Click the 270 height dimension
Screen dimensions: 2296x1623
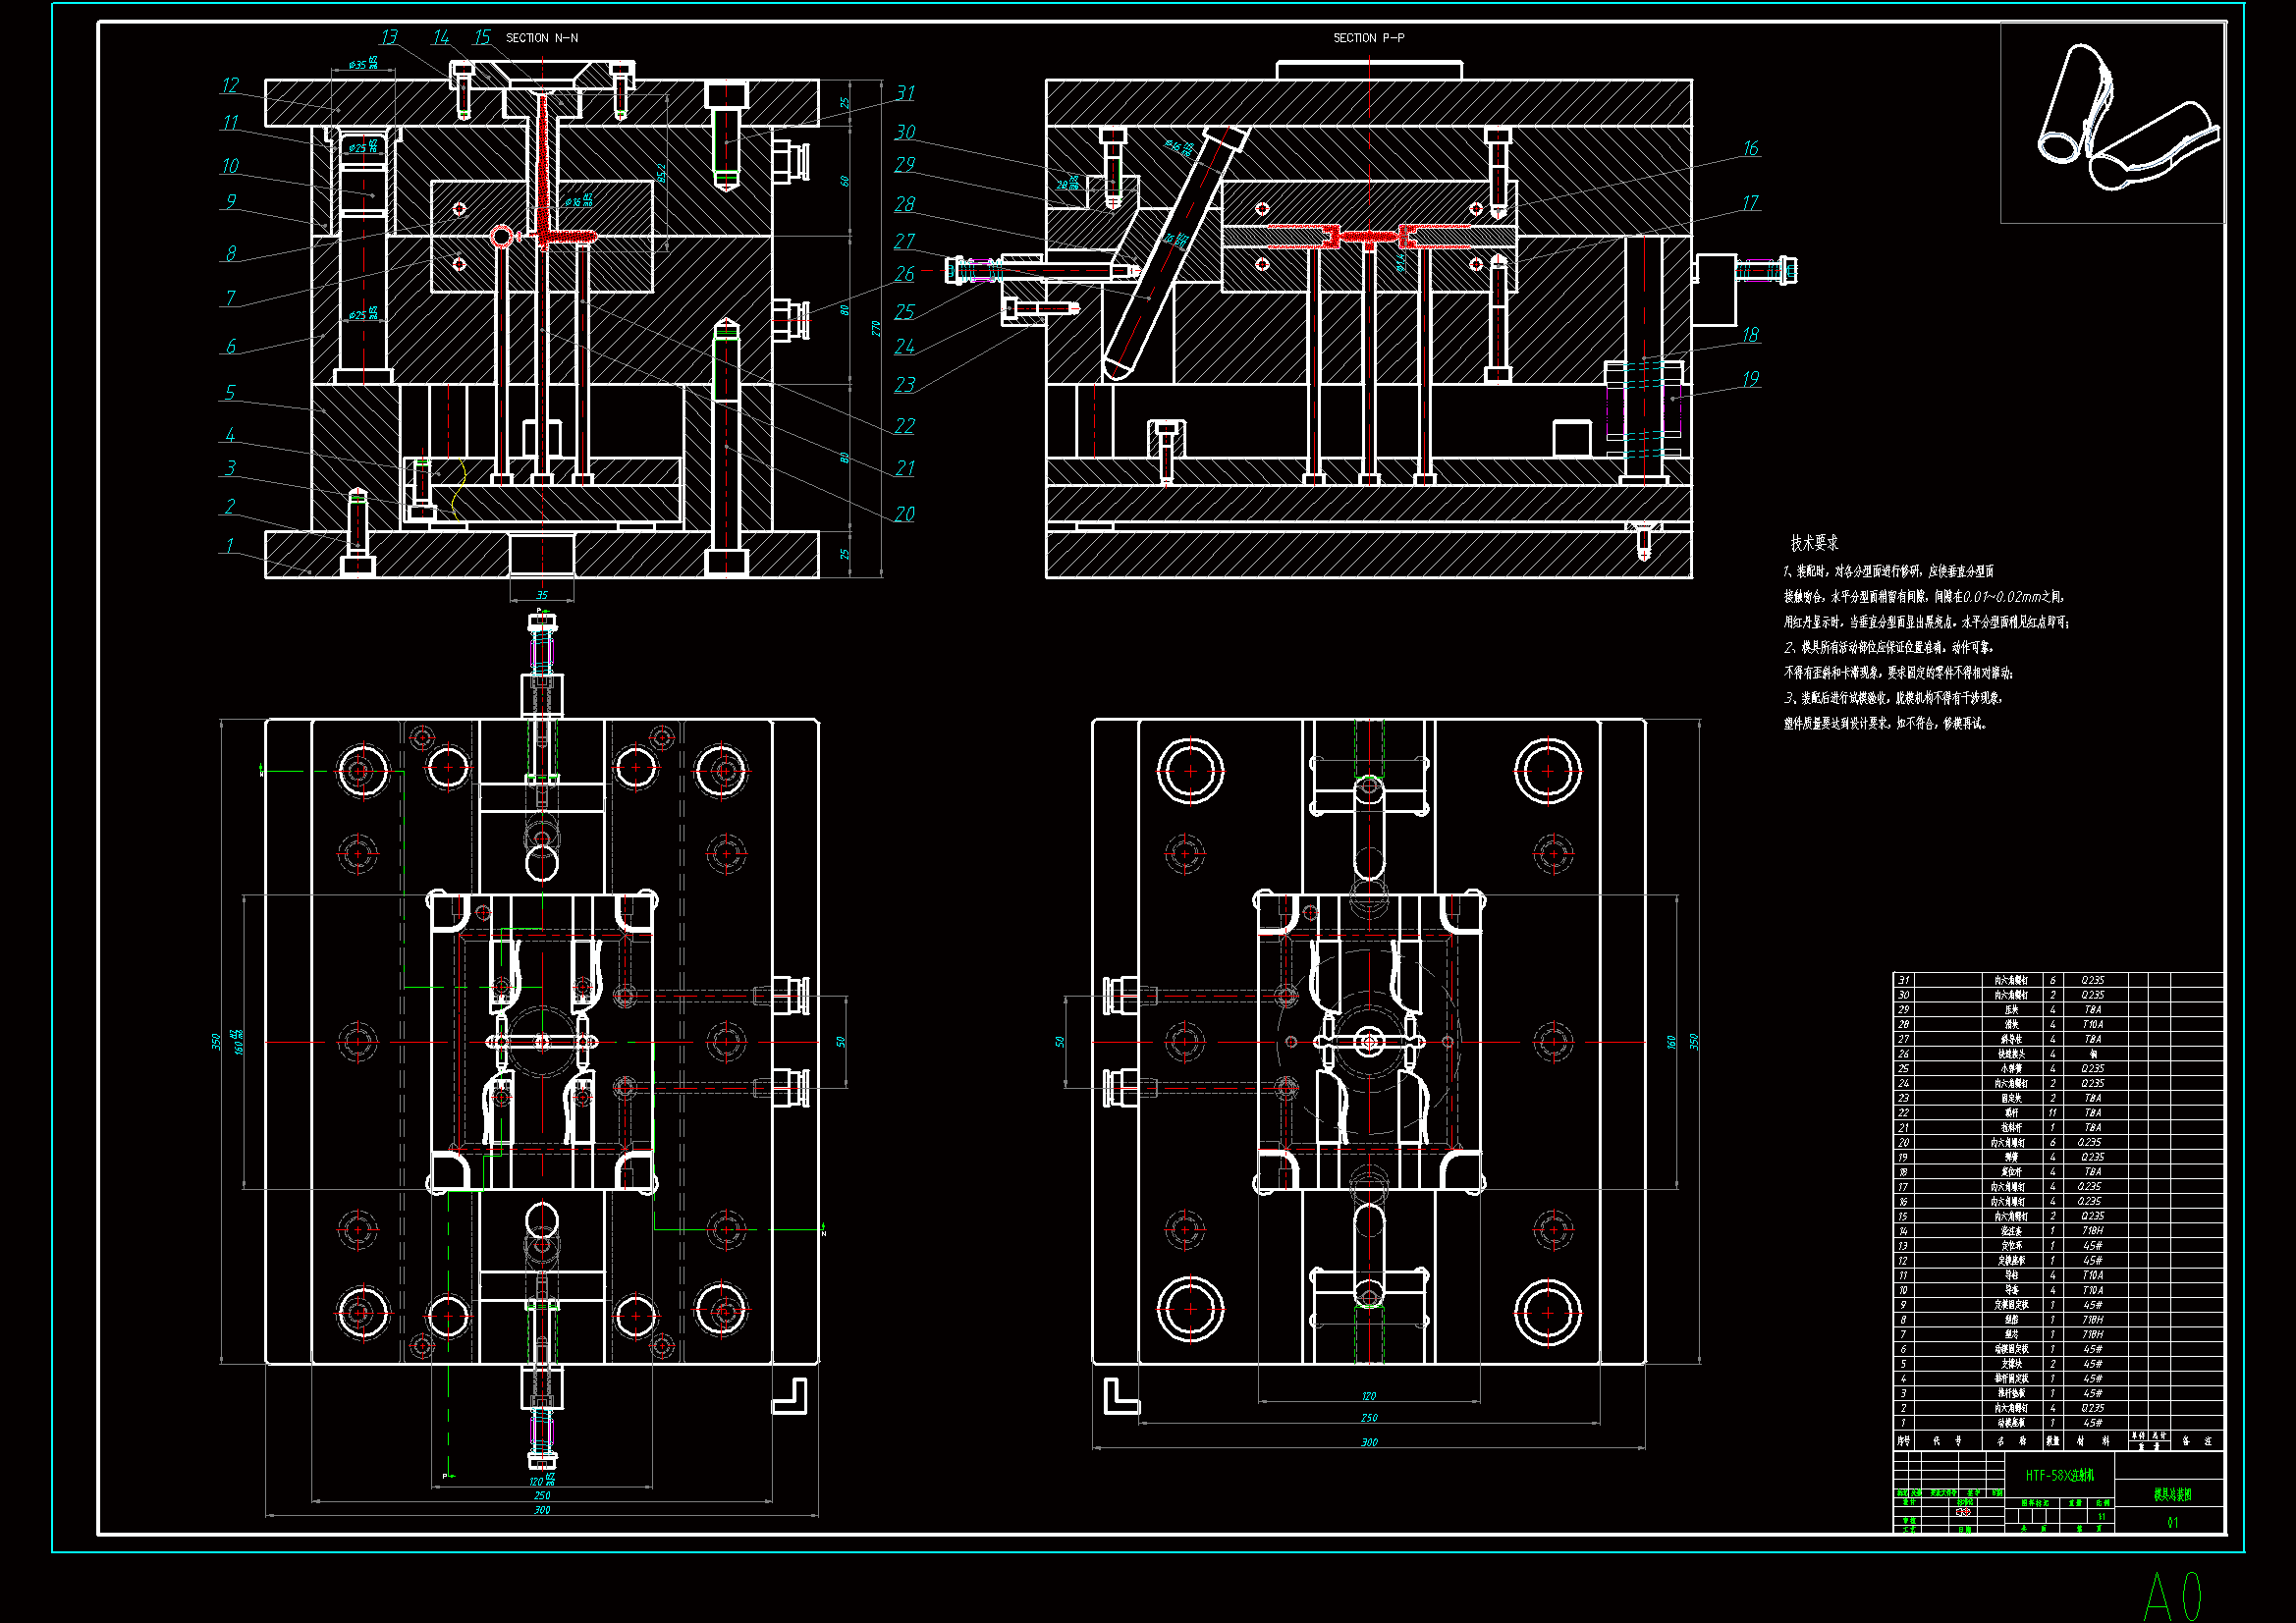876,328
